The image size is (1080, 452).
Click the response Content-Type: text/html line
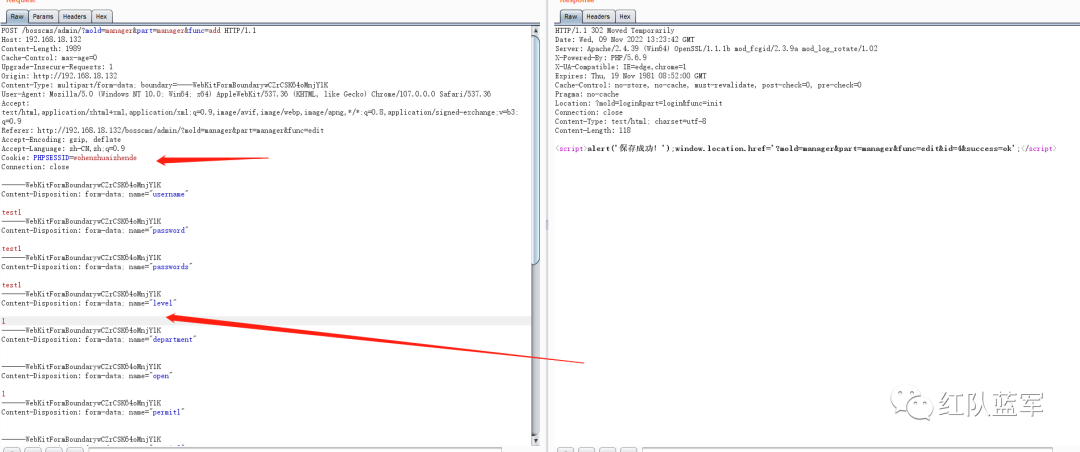631,121
